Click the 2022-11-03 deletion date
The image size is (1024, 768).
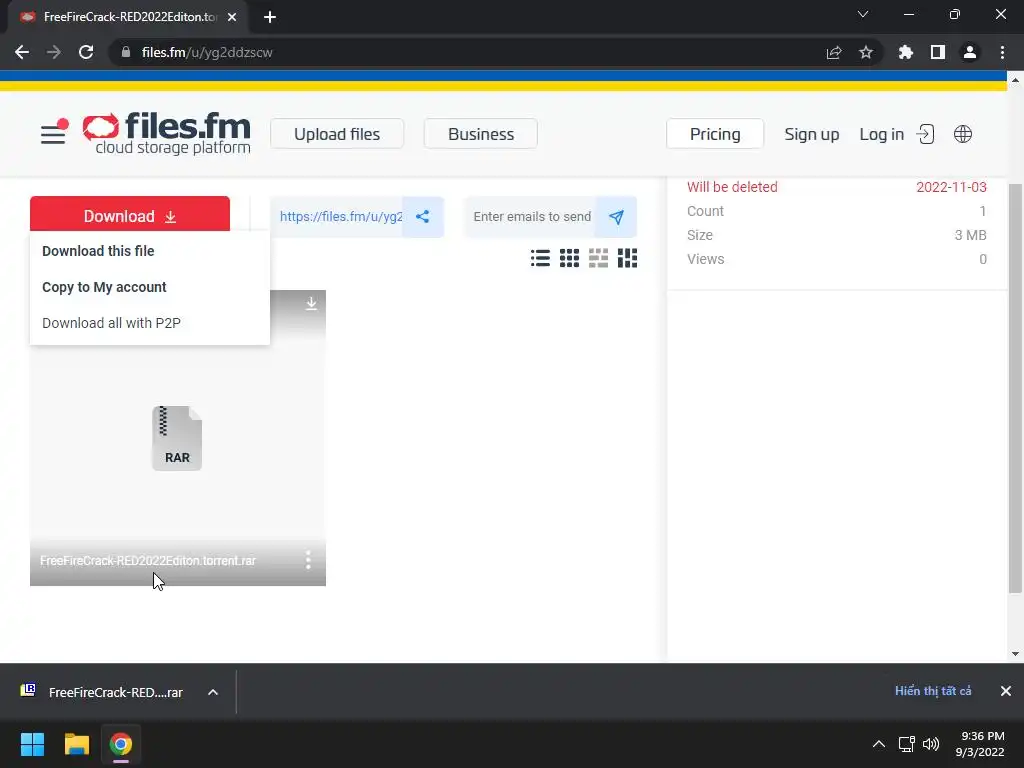(x=951, y=187)
